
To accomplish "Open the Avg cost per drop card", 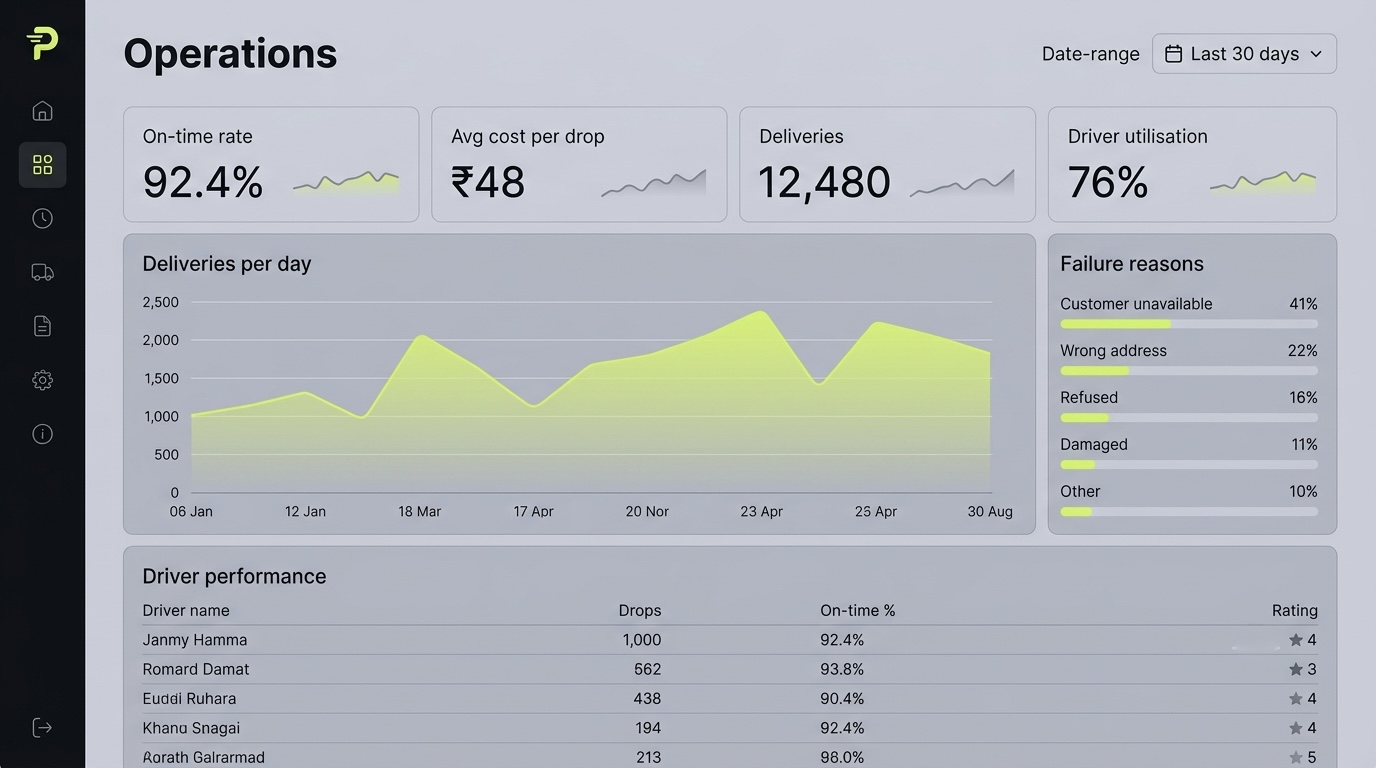I will point(579,164).
